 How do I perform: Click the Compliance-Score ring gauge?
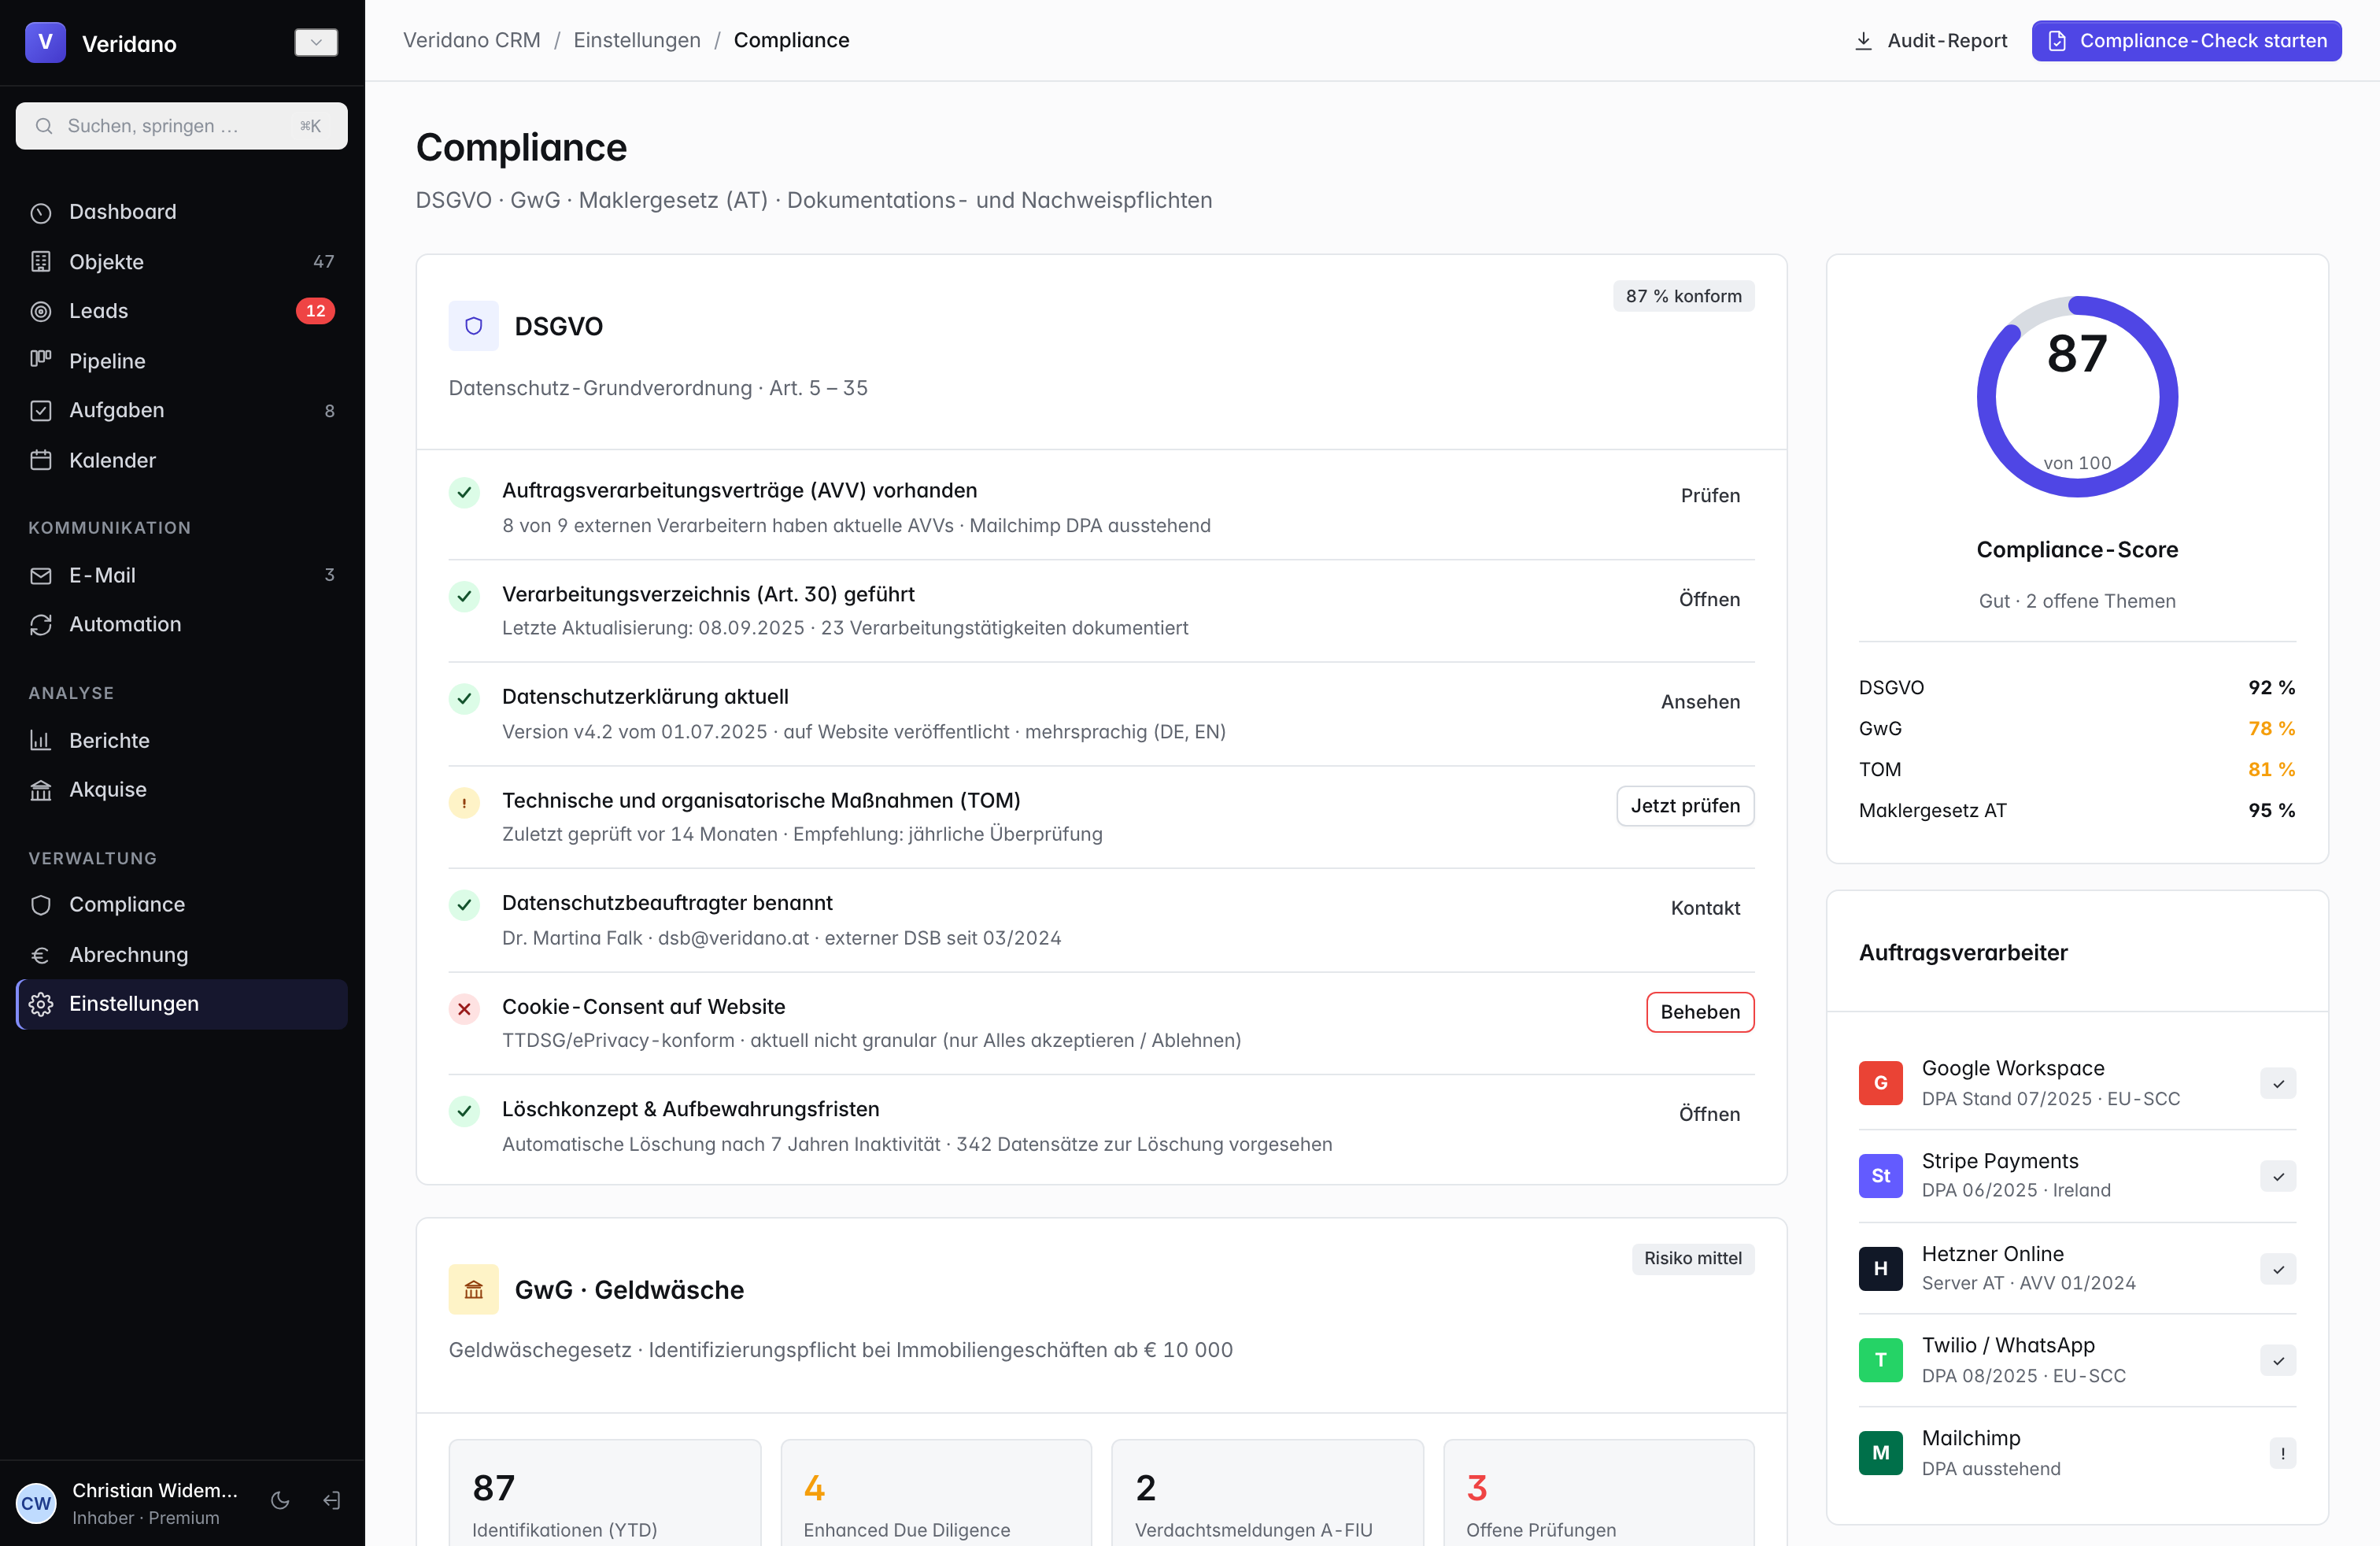[2077, 397]
